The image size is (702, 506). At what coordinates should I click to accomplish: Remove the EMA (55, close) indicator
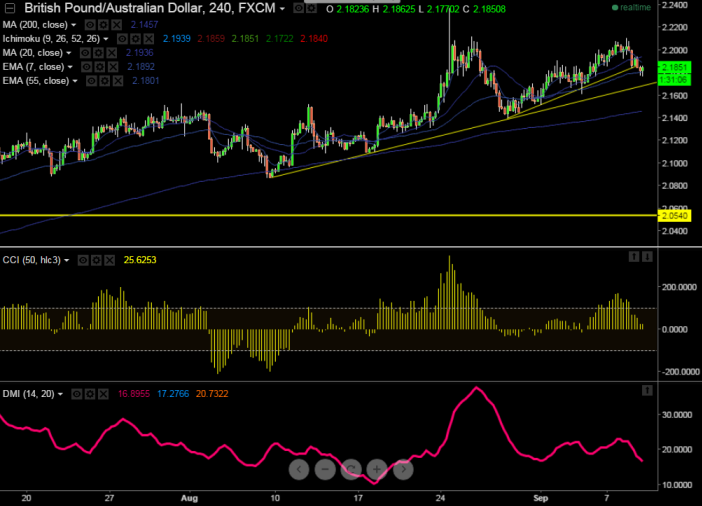tap(118, 81)
